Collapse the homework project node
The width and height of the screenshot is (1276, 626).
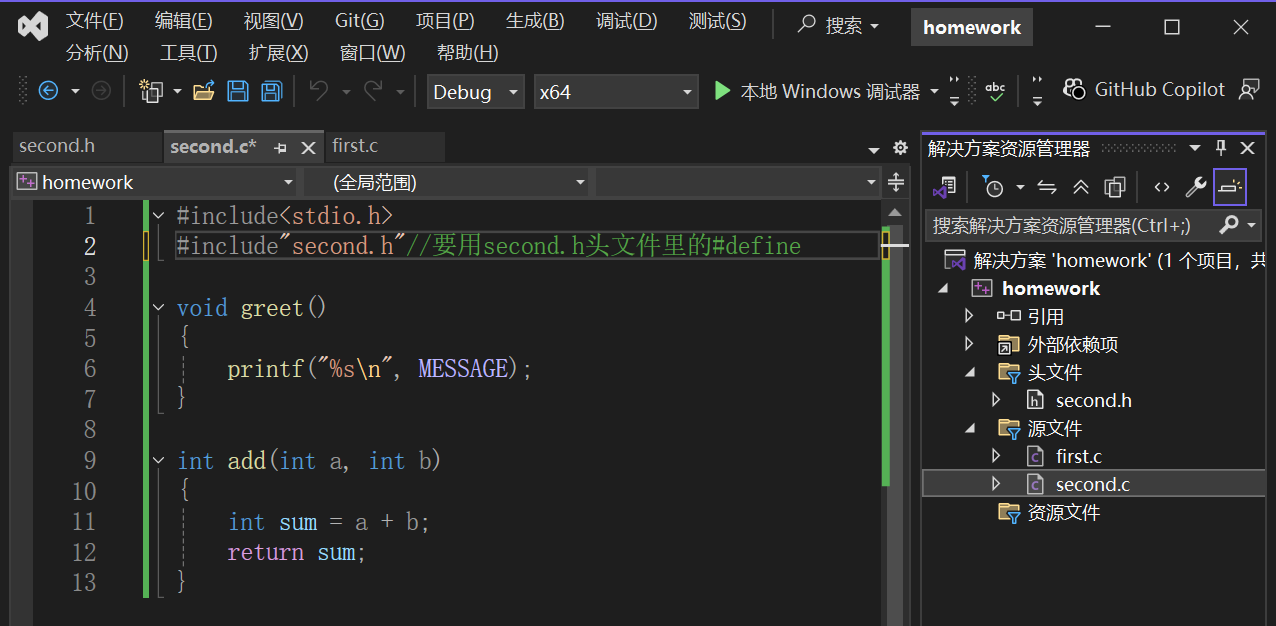(943, 289)
